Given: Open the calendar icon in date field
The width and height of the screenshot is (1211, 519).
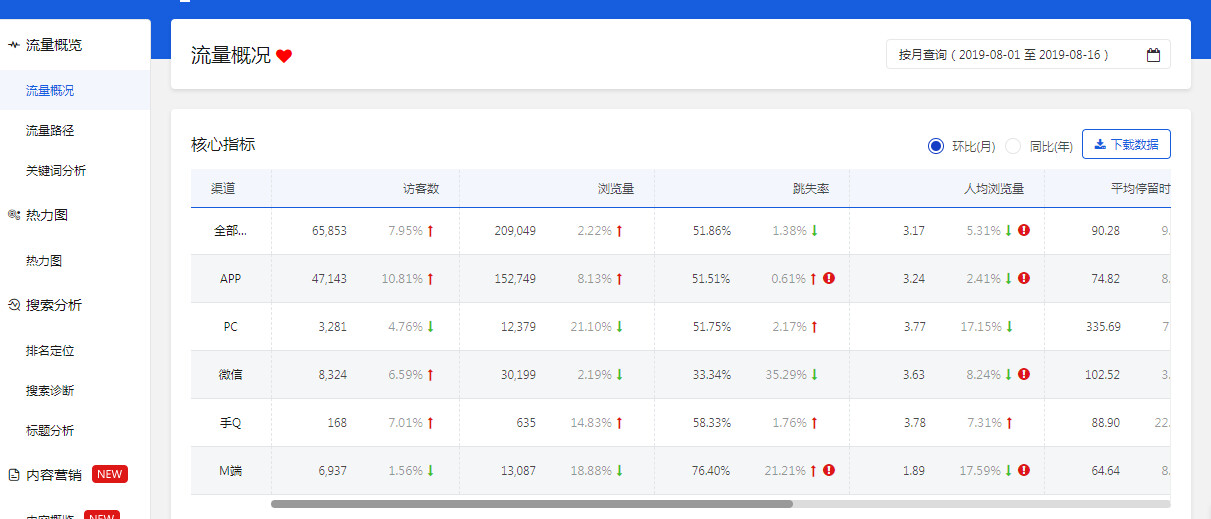Looking at the screenshot, I should 1153,55.
